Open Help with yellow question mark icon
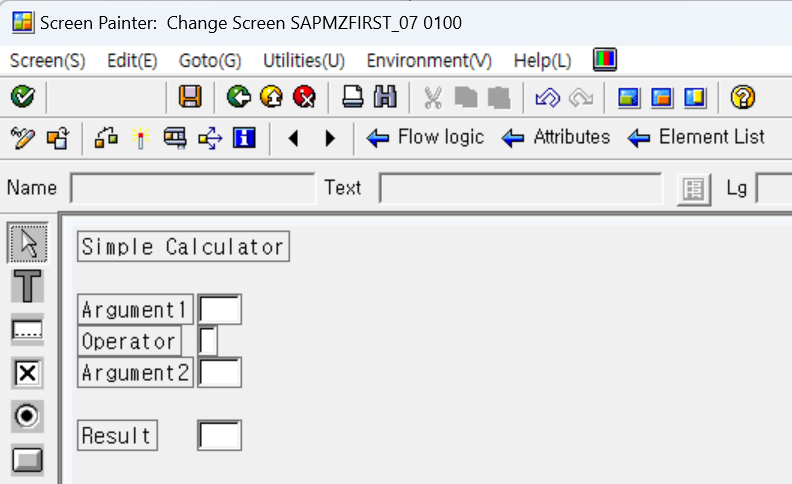Image resolution: width=792 pixels, height=484 pixels. click(743, 97)
